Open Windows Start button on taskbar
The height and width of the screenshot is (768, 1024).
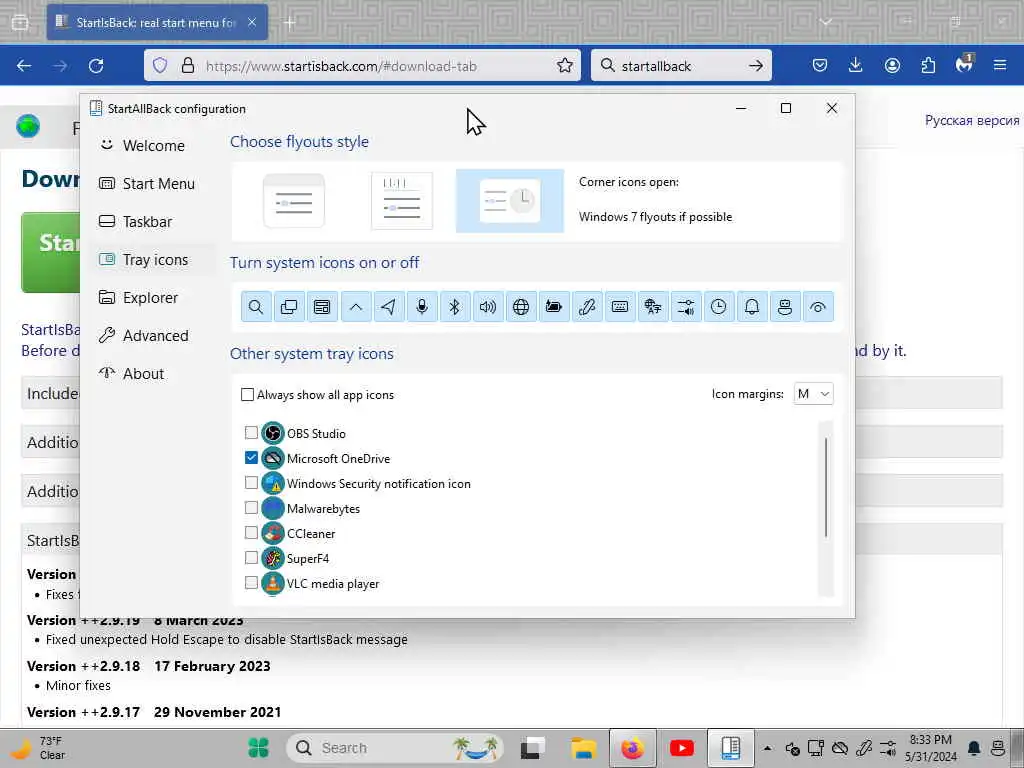pos(259,748)
